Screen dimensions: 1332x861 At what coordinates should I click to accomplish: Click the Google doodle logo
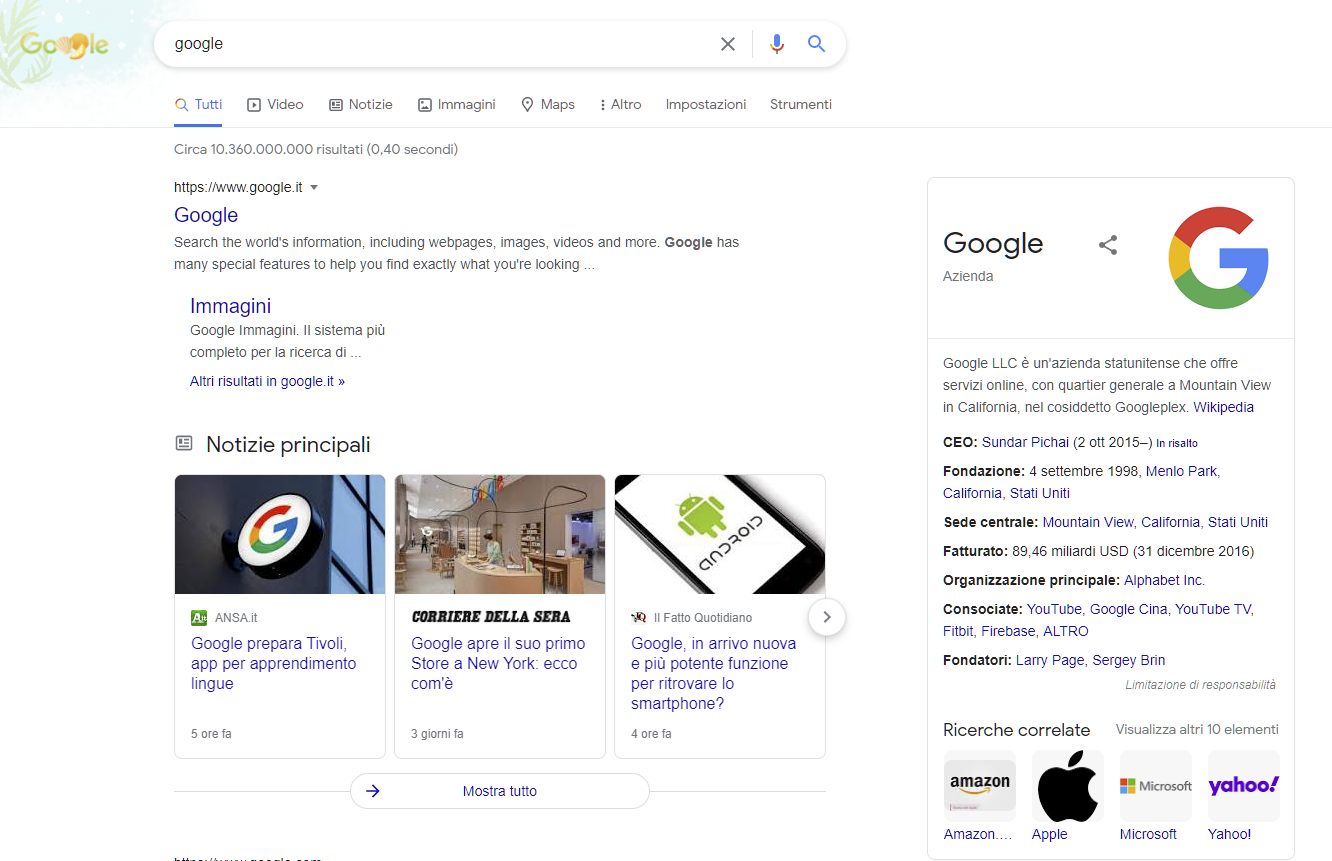point(64,44)
